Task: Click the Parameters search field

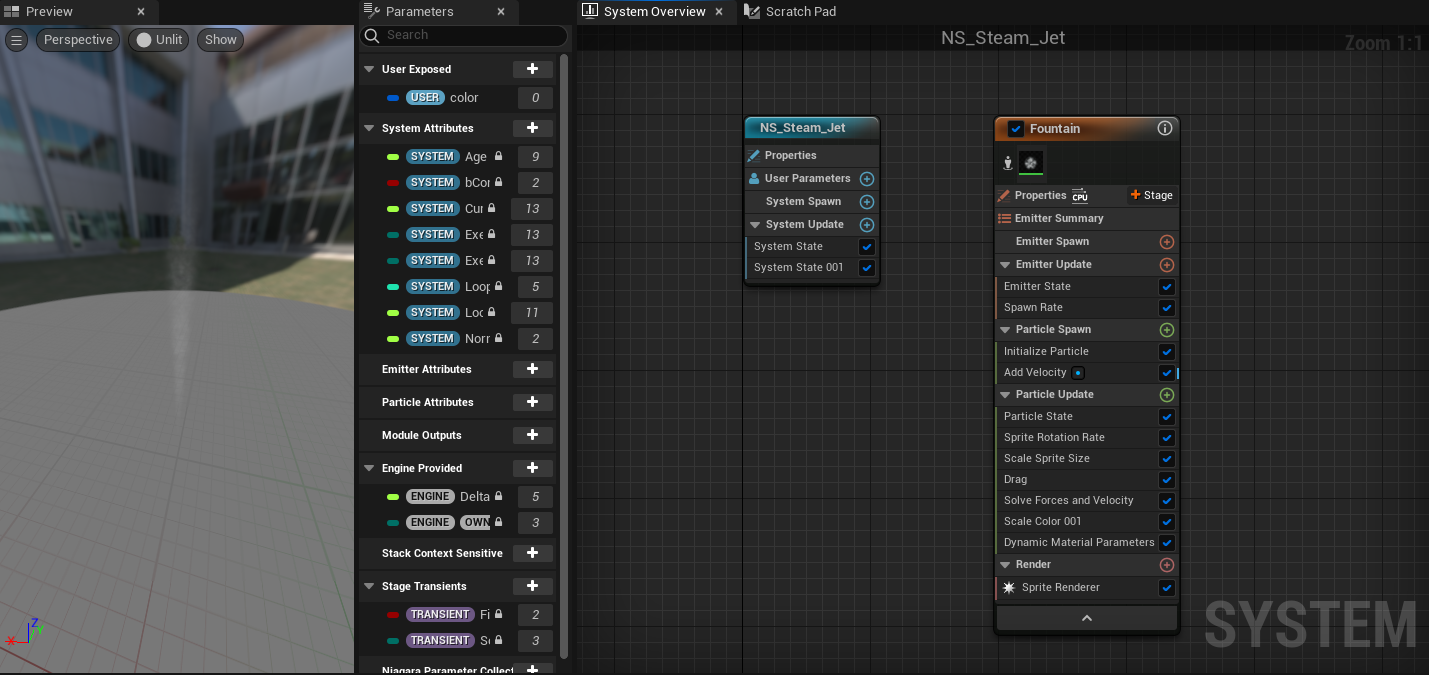Action: pyautogui.click(x=470, y=35)
